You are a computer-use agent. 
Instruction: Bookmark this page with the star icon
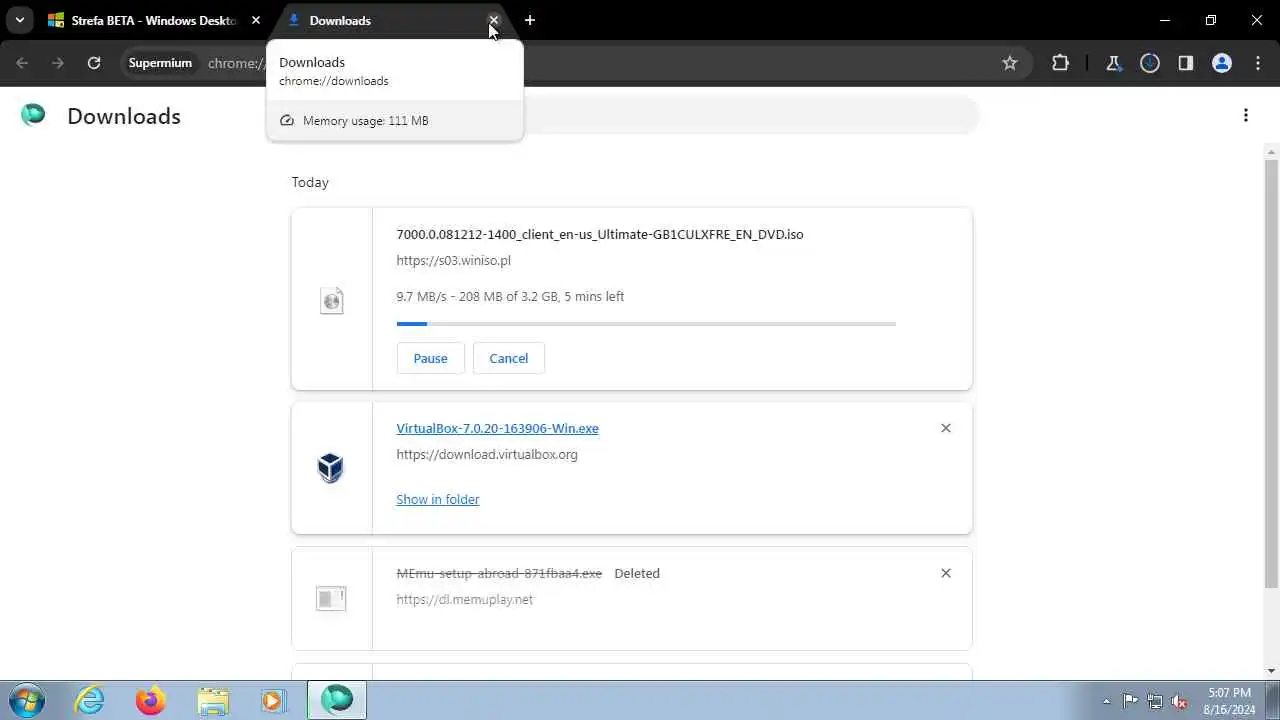point(1010,63)
